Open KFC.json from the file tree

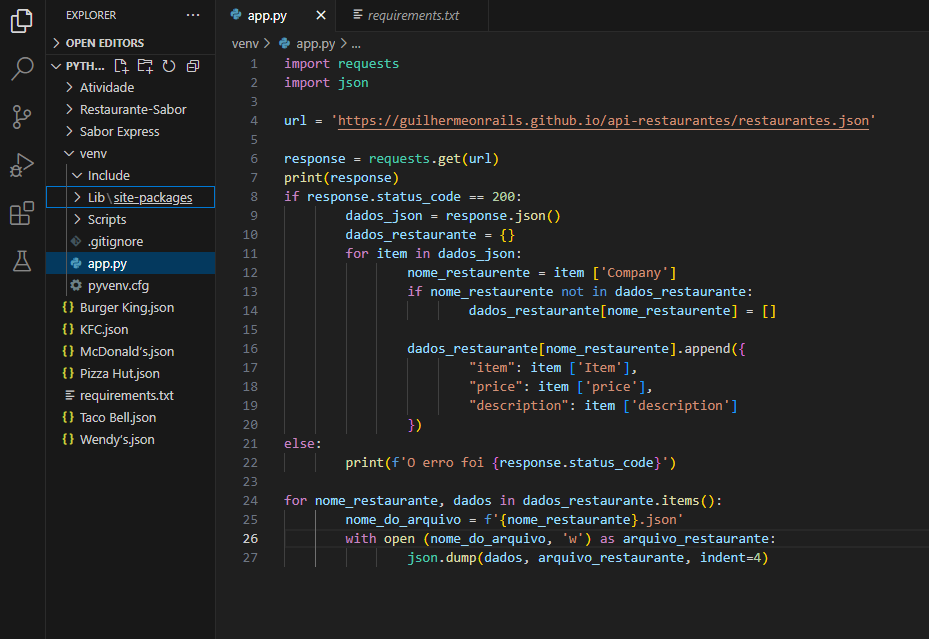pyautogui.click(x=104, y=329)
